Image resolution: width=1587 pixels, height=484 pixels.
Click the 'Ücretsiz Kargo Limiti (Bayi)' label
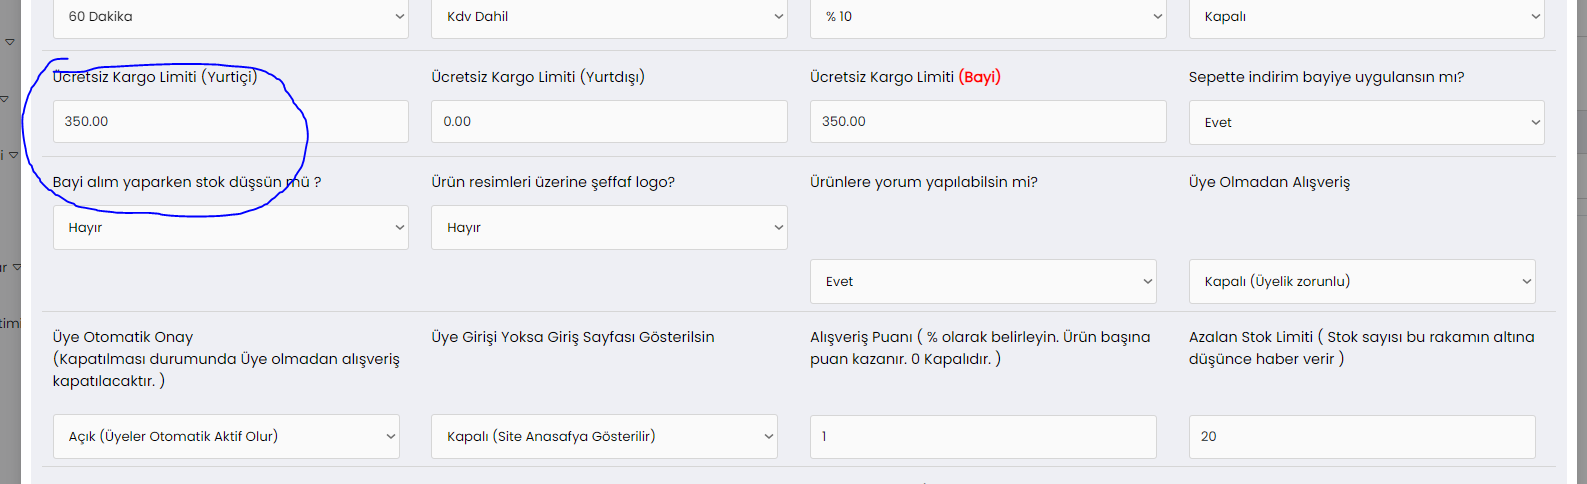(x=905, y=77)
